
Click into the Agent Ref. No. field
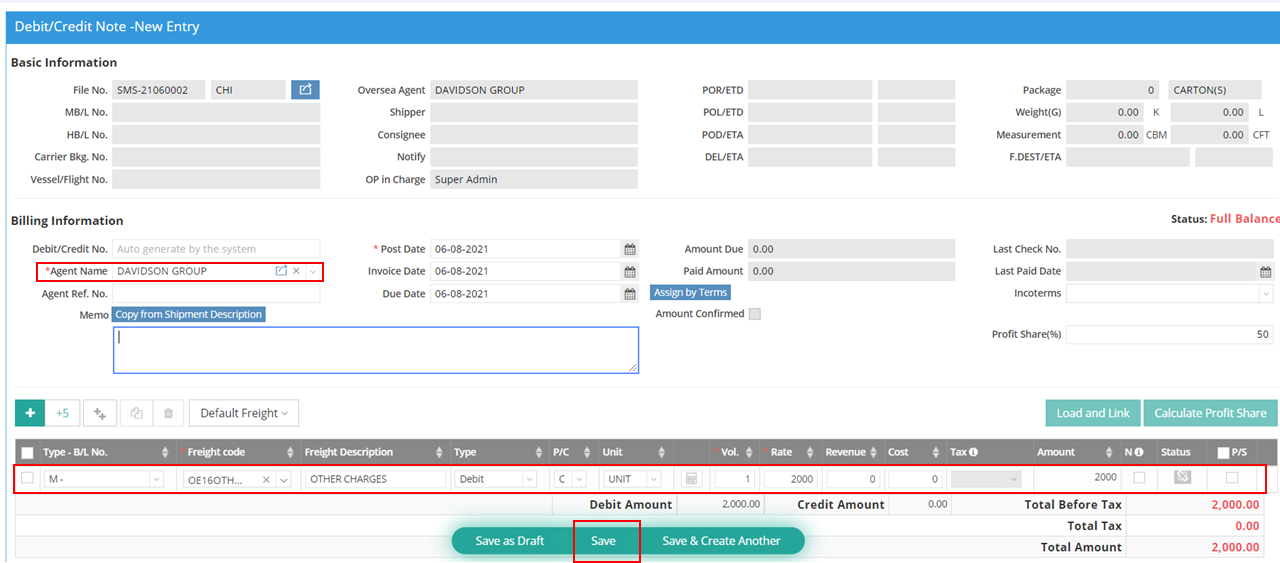[x=216, y=294]
